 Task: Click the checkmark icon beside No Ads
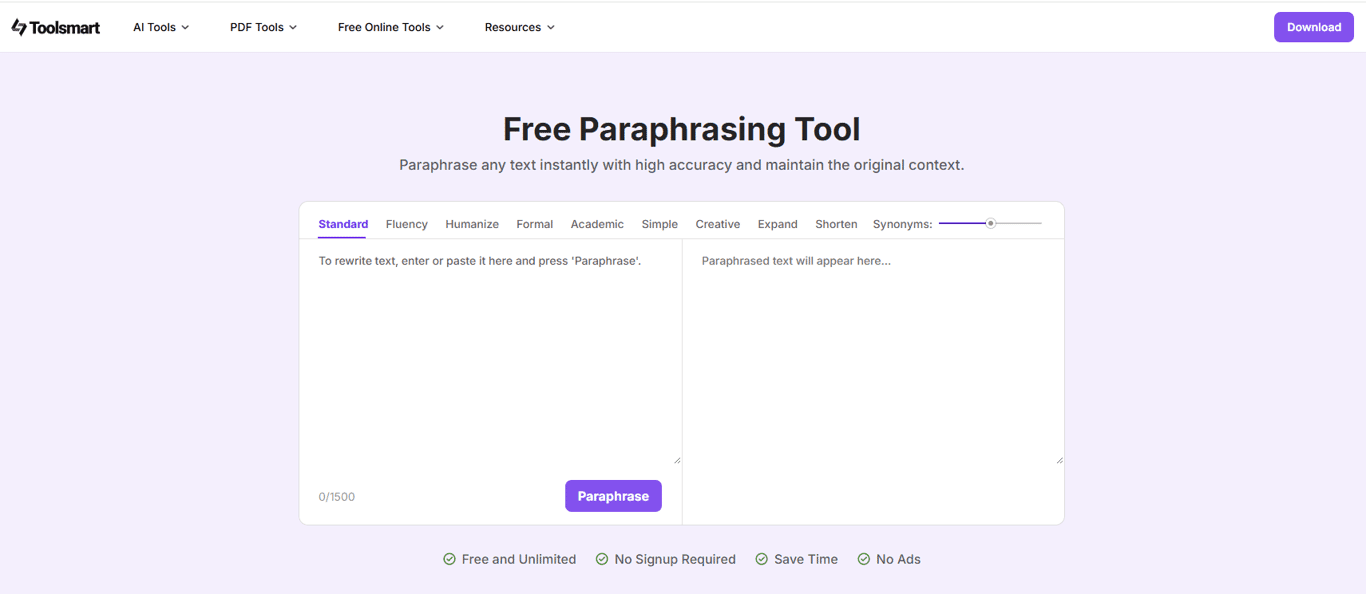pos(864,559)
